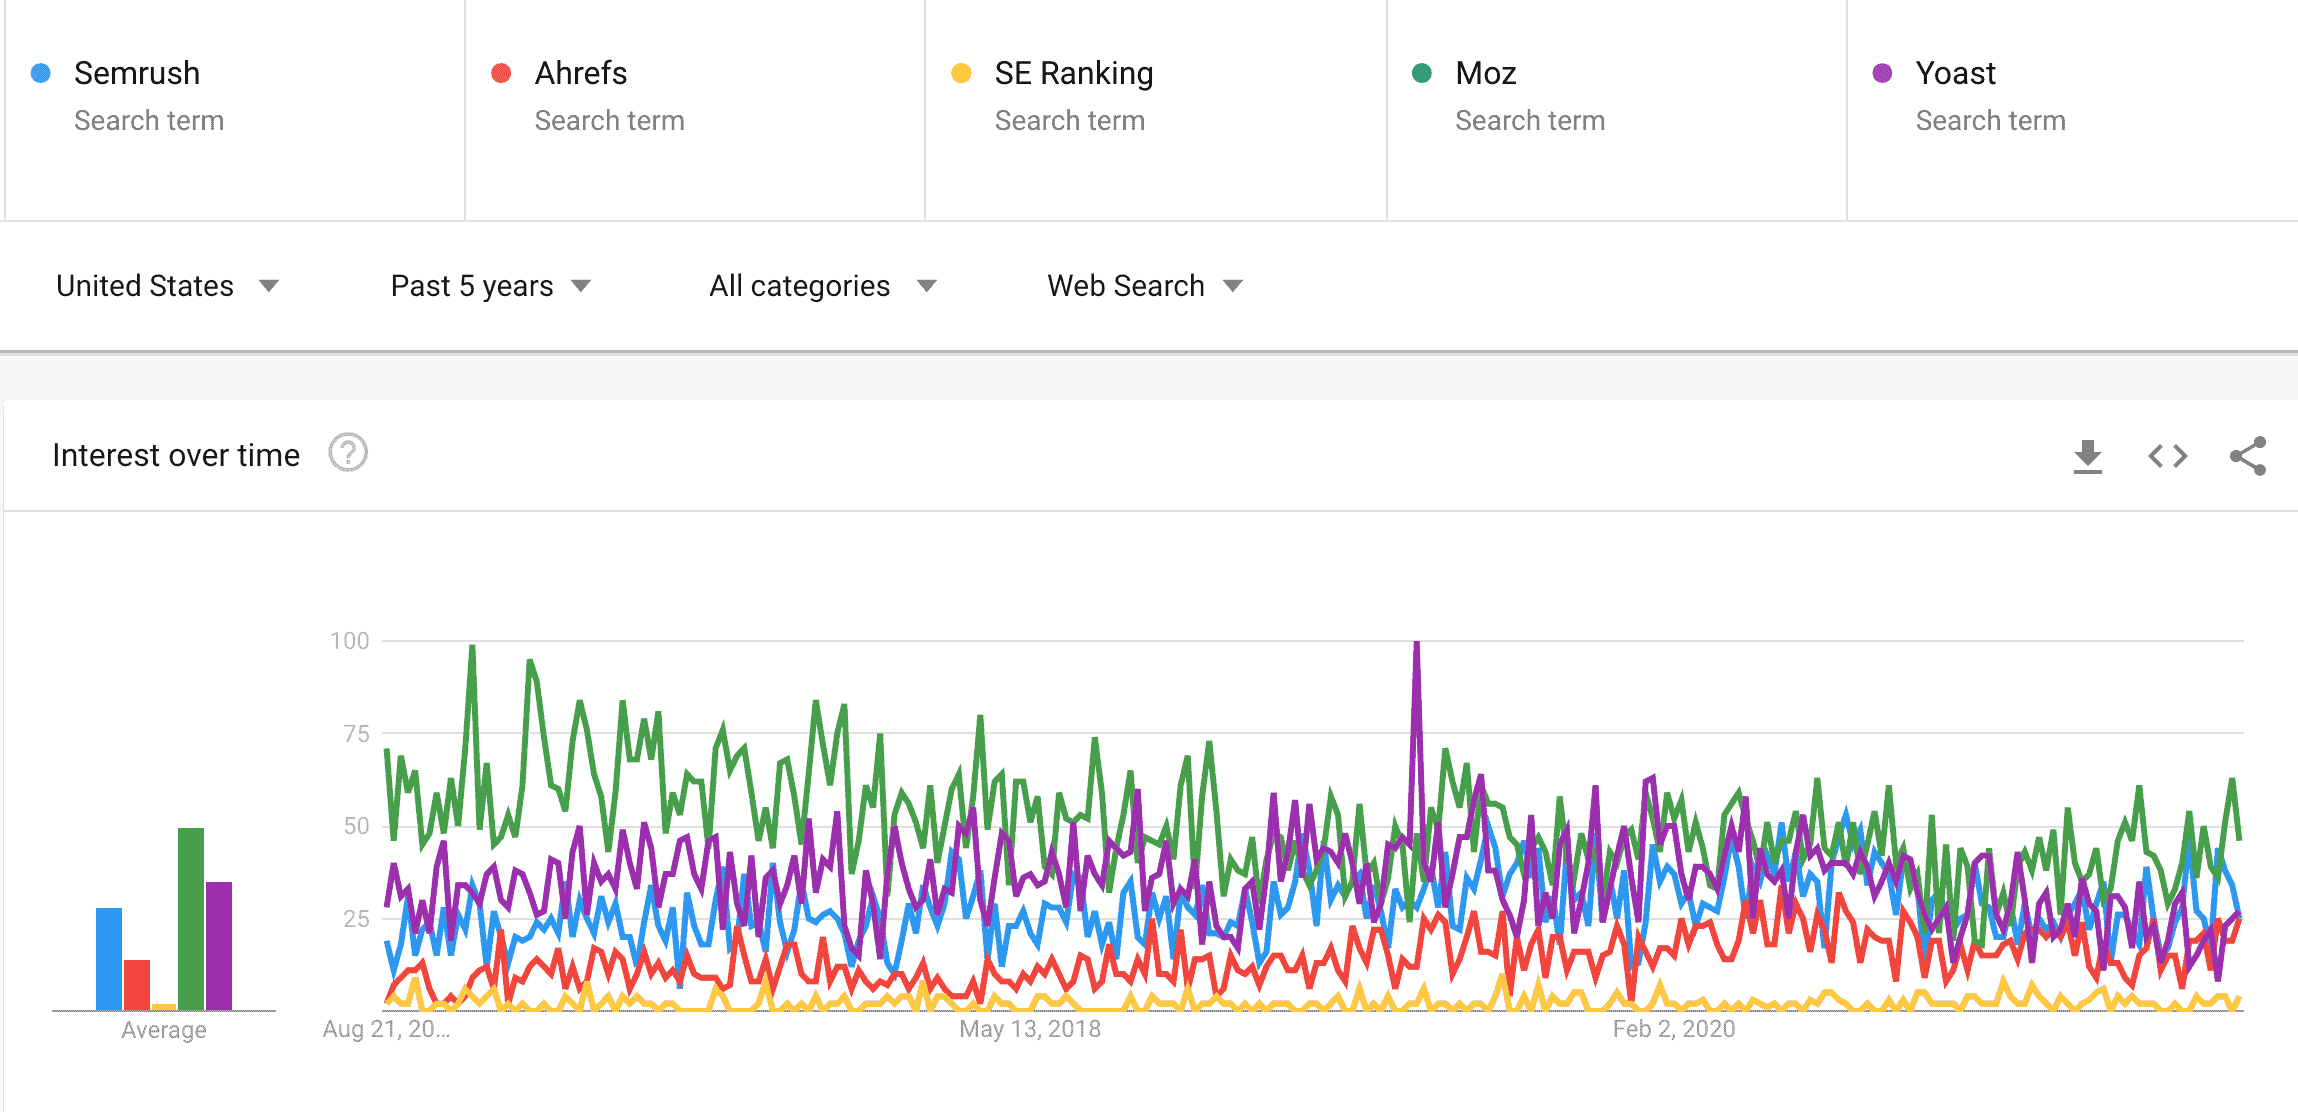Share the Interest over time chart
Image resolution: width=2298 pixels, height=1112 pixels.
(x=2248, y=455)
